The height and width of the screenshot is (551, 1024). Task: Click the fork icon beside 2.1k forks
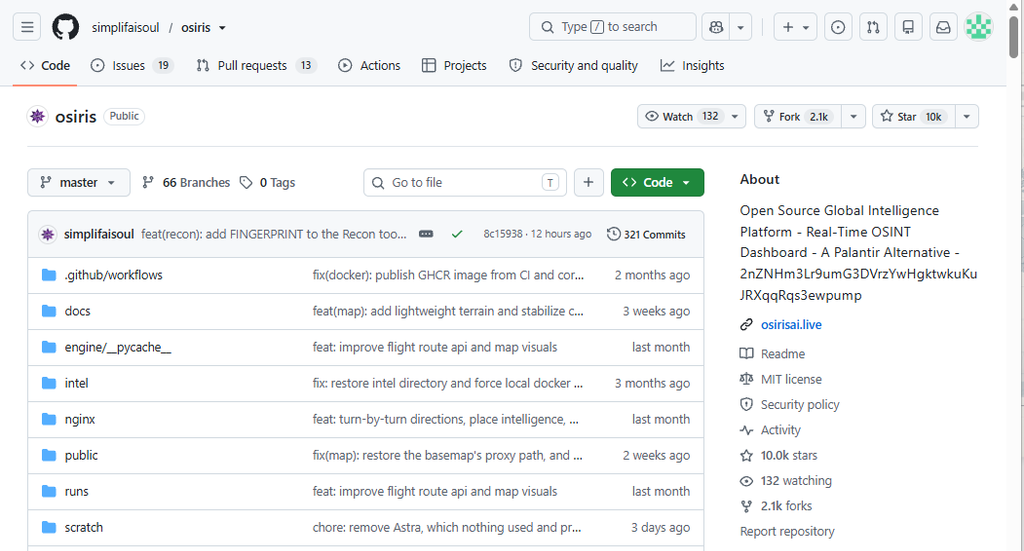746,506
